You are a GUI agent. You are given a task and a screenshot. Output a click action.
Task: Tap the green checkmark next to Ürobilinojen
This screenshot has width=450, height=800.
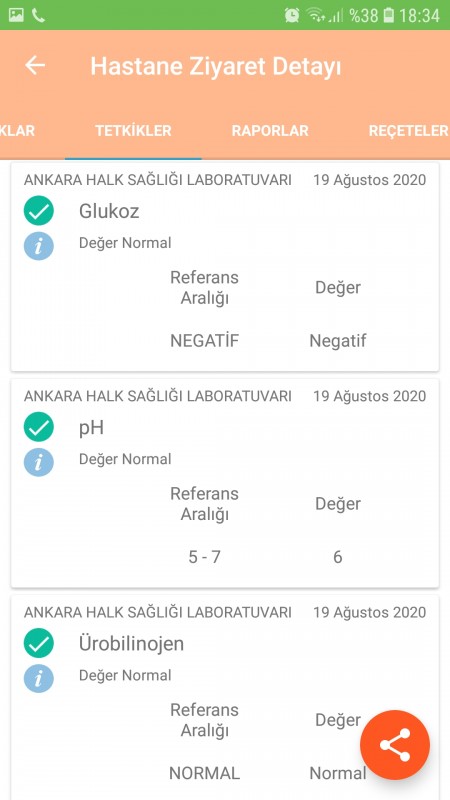click(39, 643)
